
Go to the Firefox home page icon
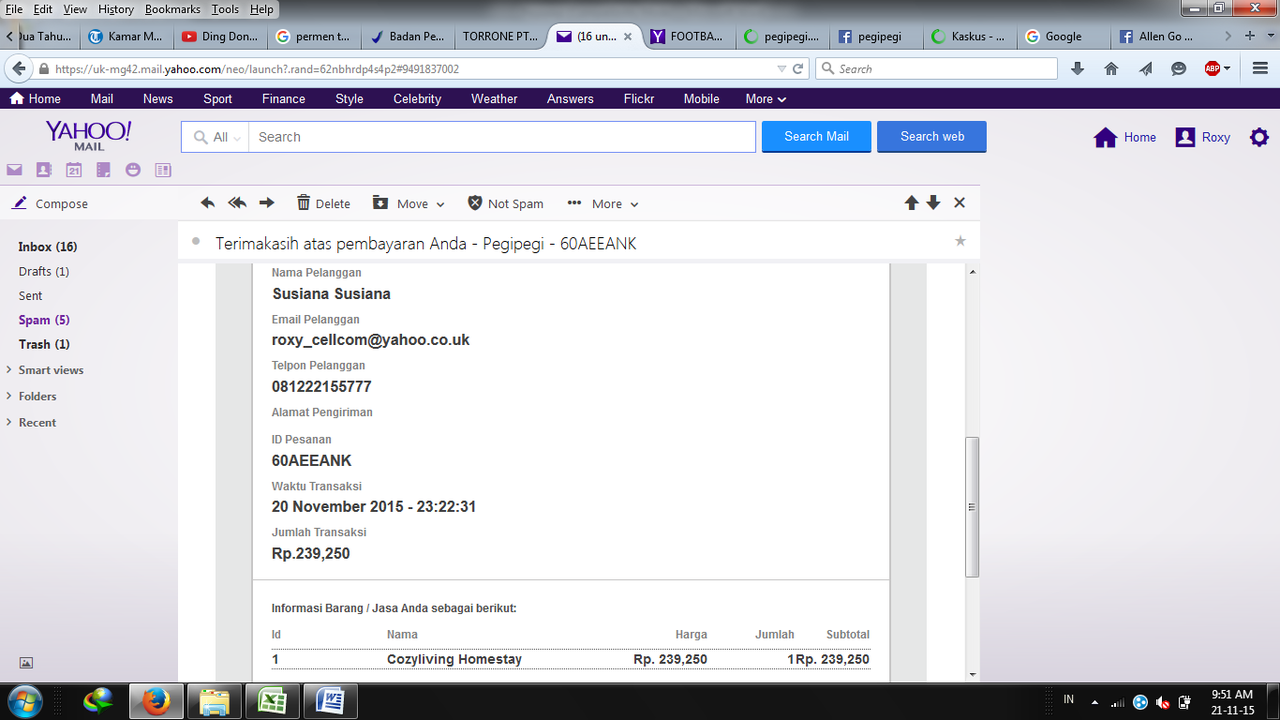[x=1111, y=69]
